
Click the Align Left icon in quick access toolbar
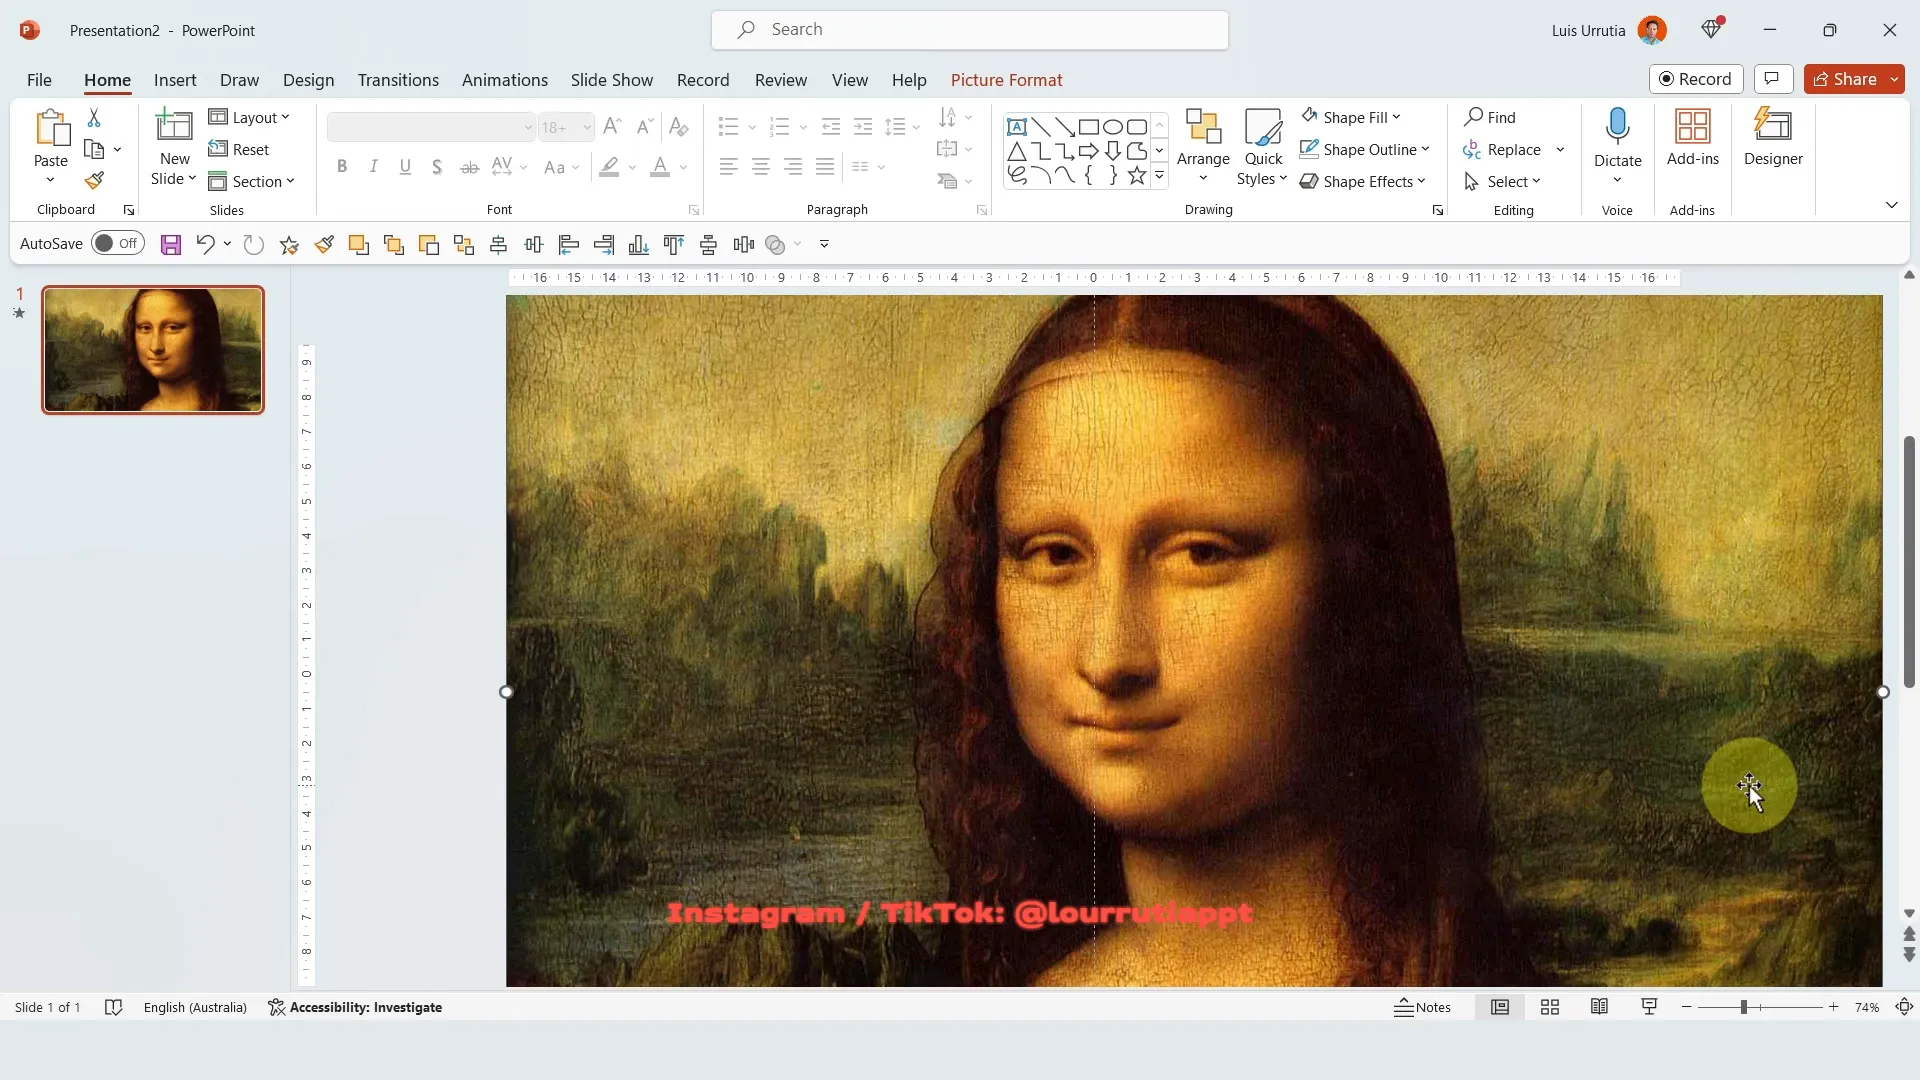(x=569, y=245)
